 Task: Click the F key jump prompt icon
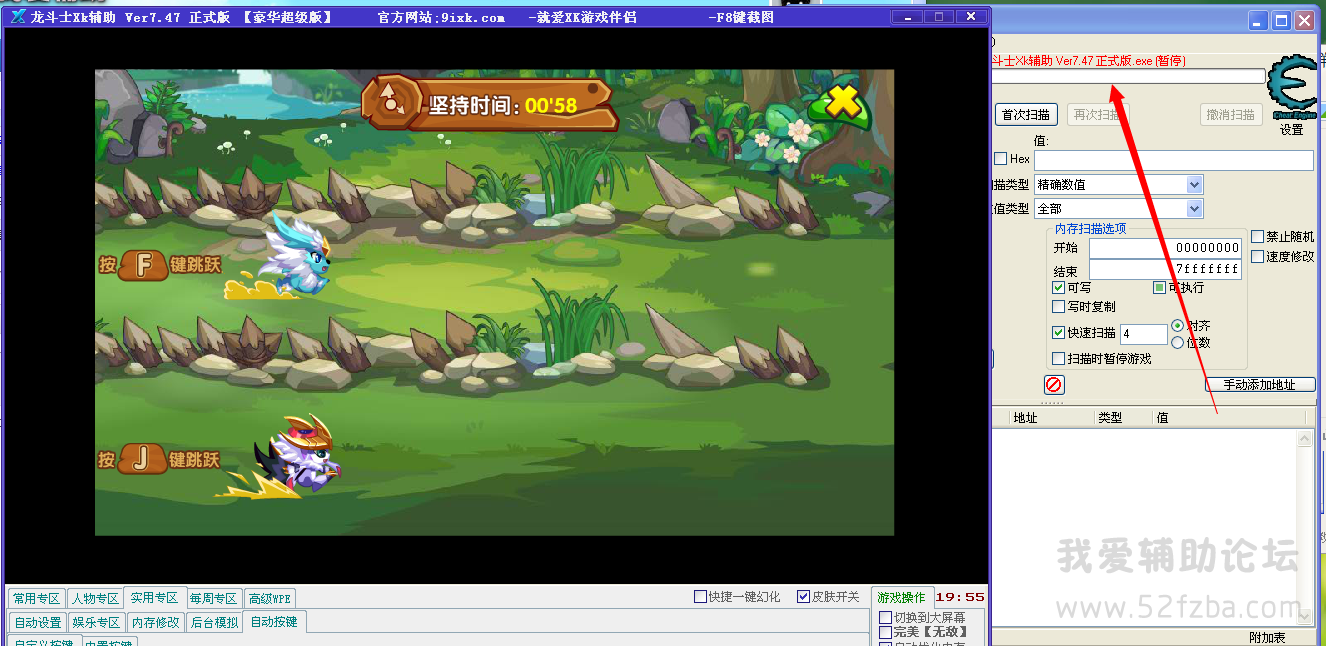click(143, 265)
